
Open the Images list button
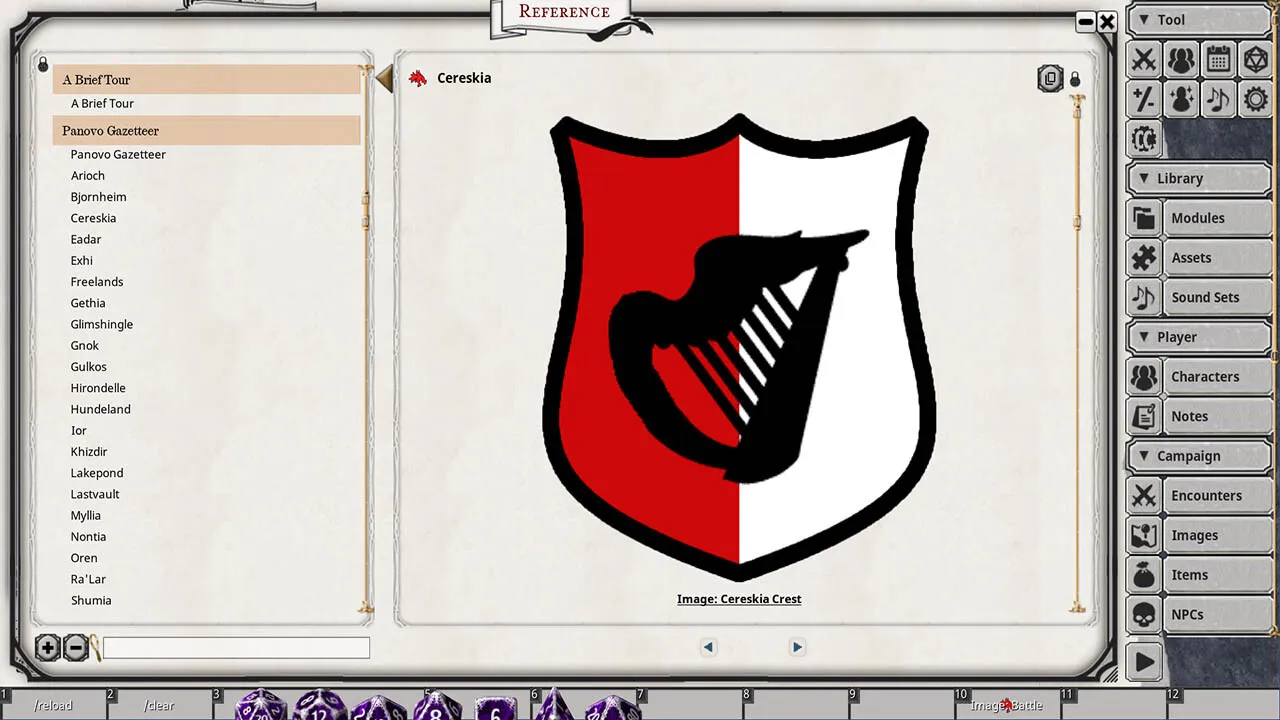pos(1217,535)
